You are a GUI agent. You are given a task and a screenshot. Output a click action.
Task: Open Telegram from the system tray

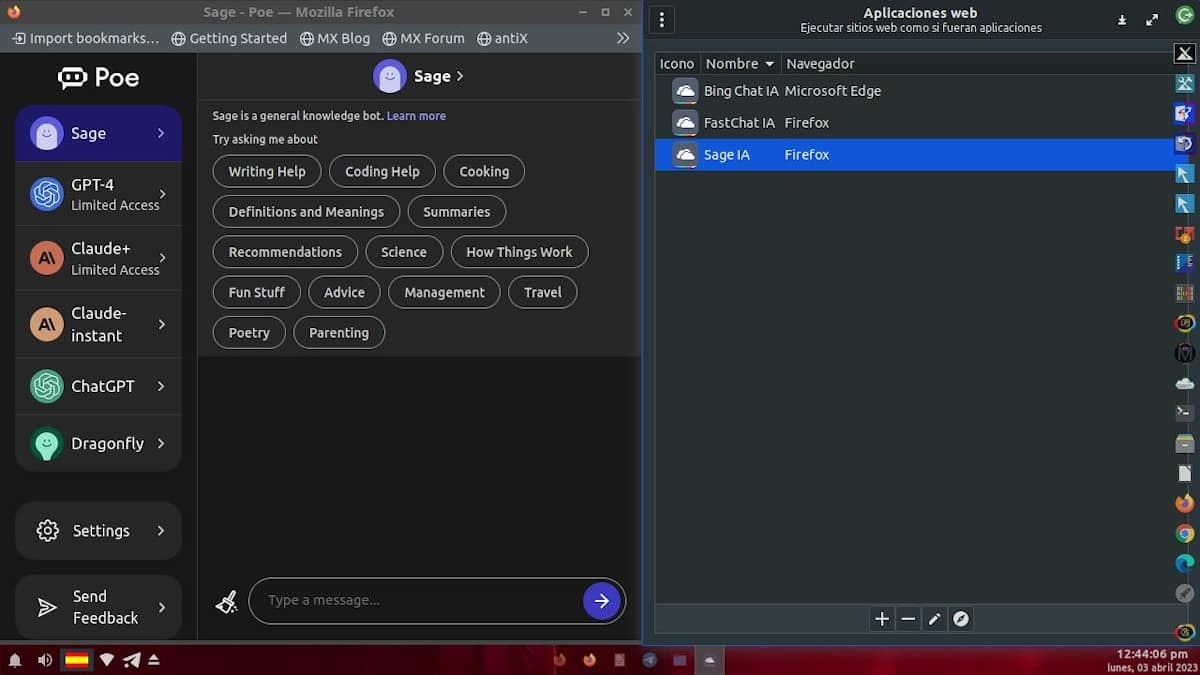pyautogui.click(x=131, y=660)
